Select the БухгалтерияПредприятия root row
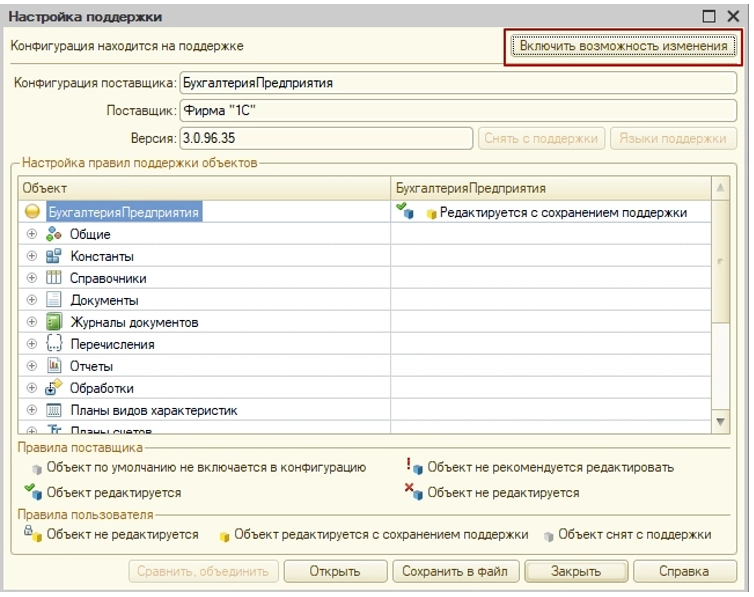The height and width of the screenshot is (597, 754). click(124, 212)
